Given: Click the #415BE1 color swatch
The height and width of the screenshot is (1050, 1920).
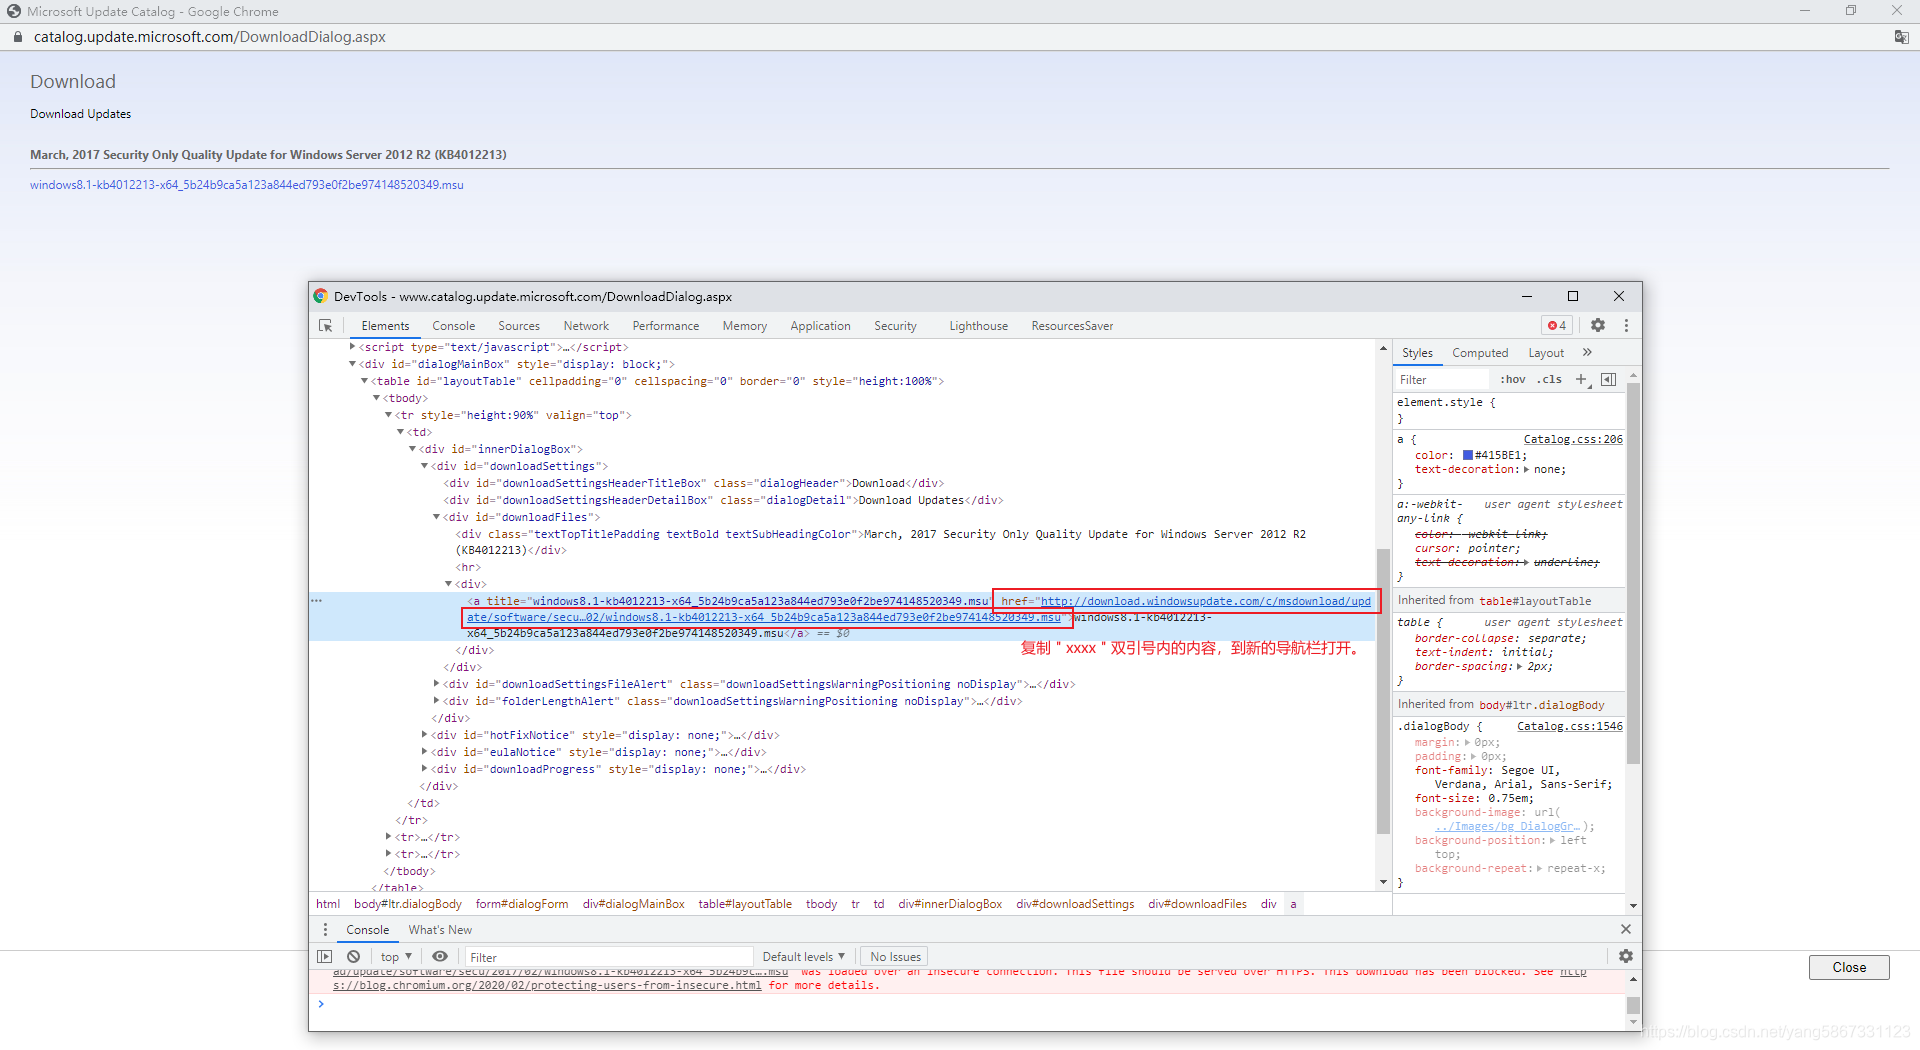Looking at the screenshot, I should point(1467,456).
